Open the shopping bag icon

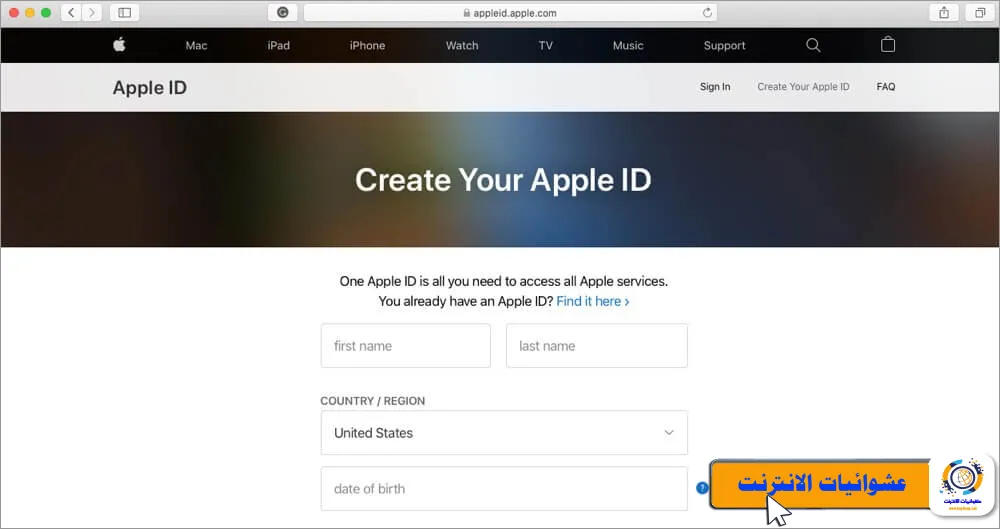(x=888, y=44)
